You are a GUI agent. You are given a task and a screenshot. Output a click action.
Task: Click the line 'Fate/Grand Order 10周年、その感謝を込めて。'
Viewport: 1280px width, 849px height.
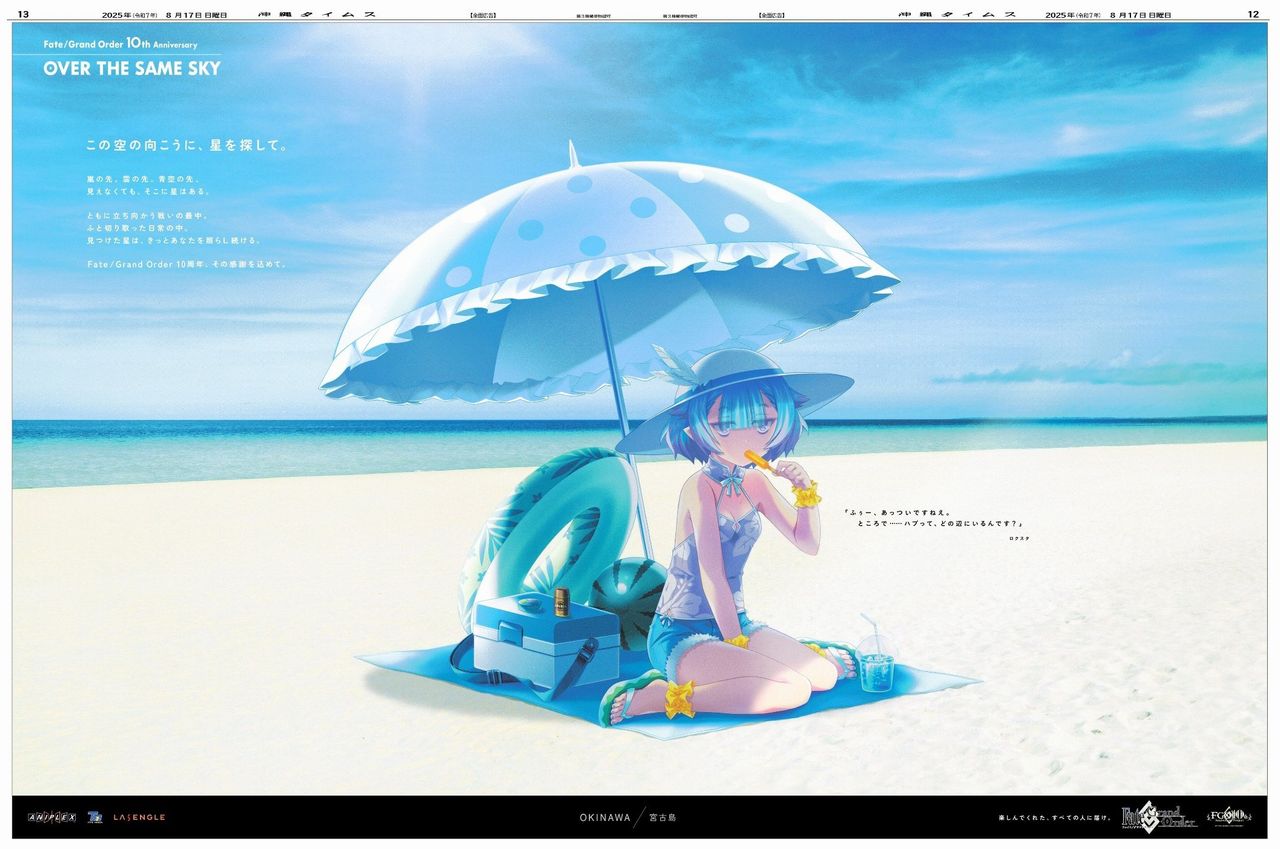[187, 264]
